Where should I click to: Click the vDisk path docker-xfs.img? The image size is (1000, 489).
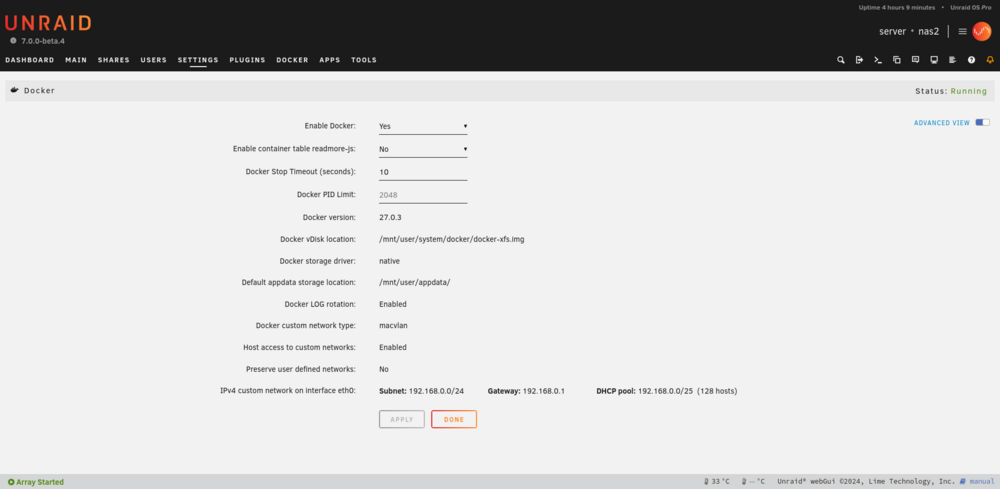452,239
